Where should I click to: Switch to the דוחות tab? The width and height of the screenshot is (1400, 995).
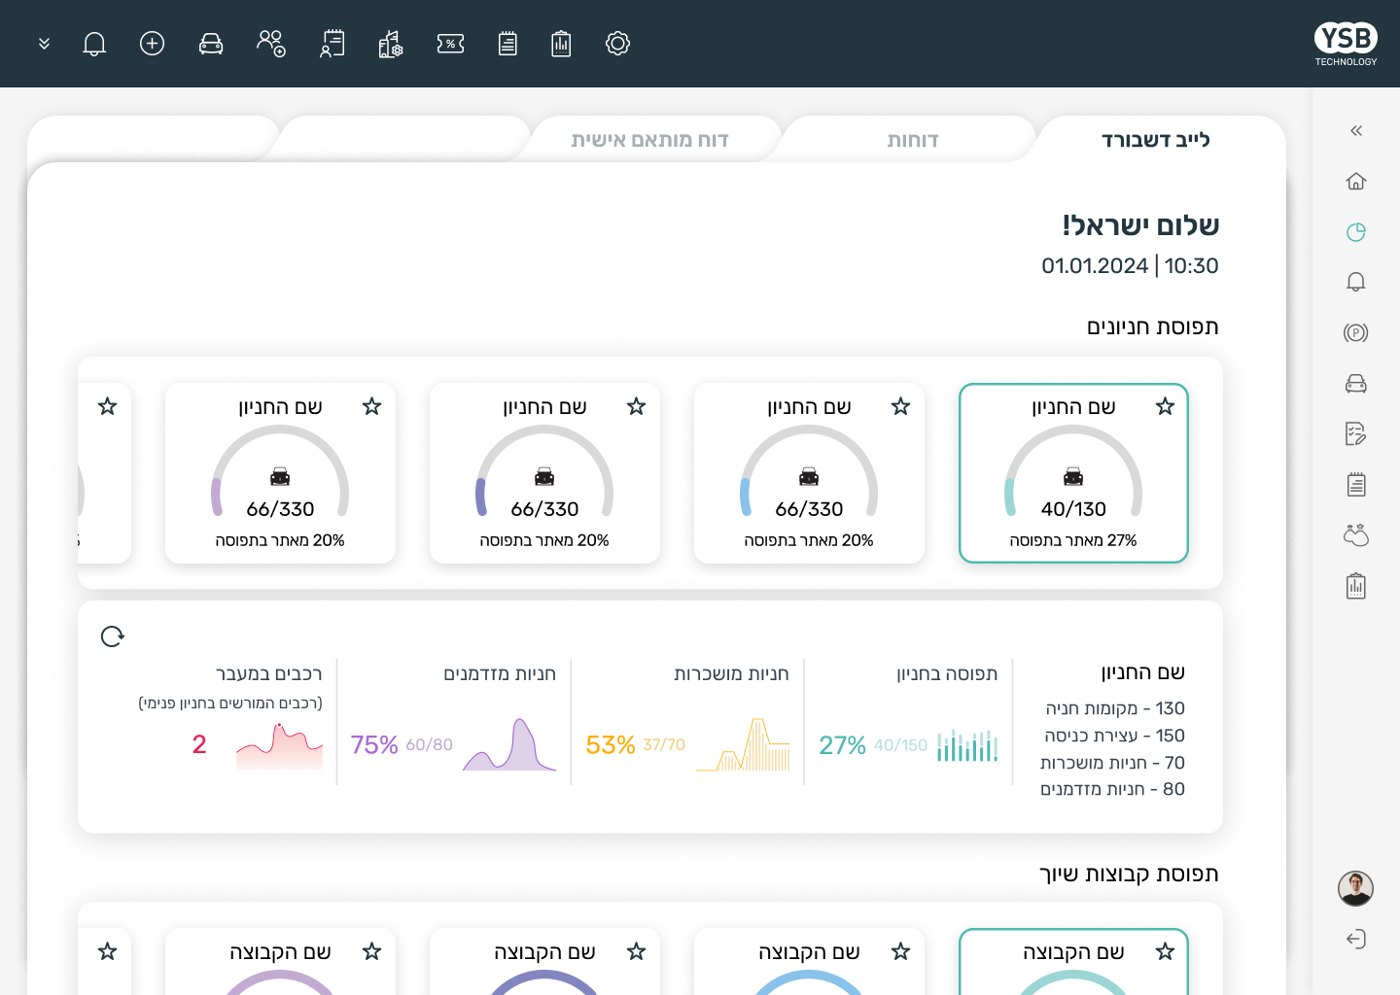[913, 140]
